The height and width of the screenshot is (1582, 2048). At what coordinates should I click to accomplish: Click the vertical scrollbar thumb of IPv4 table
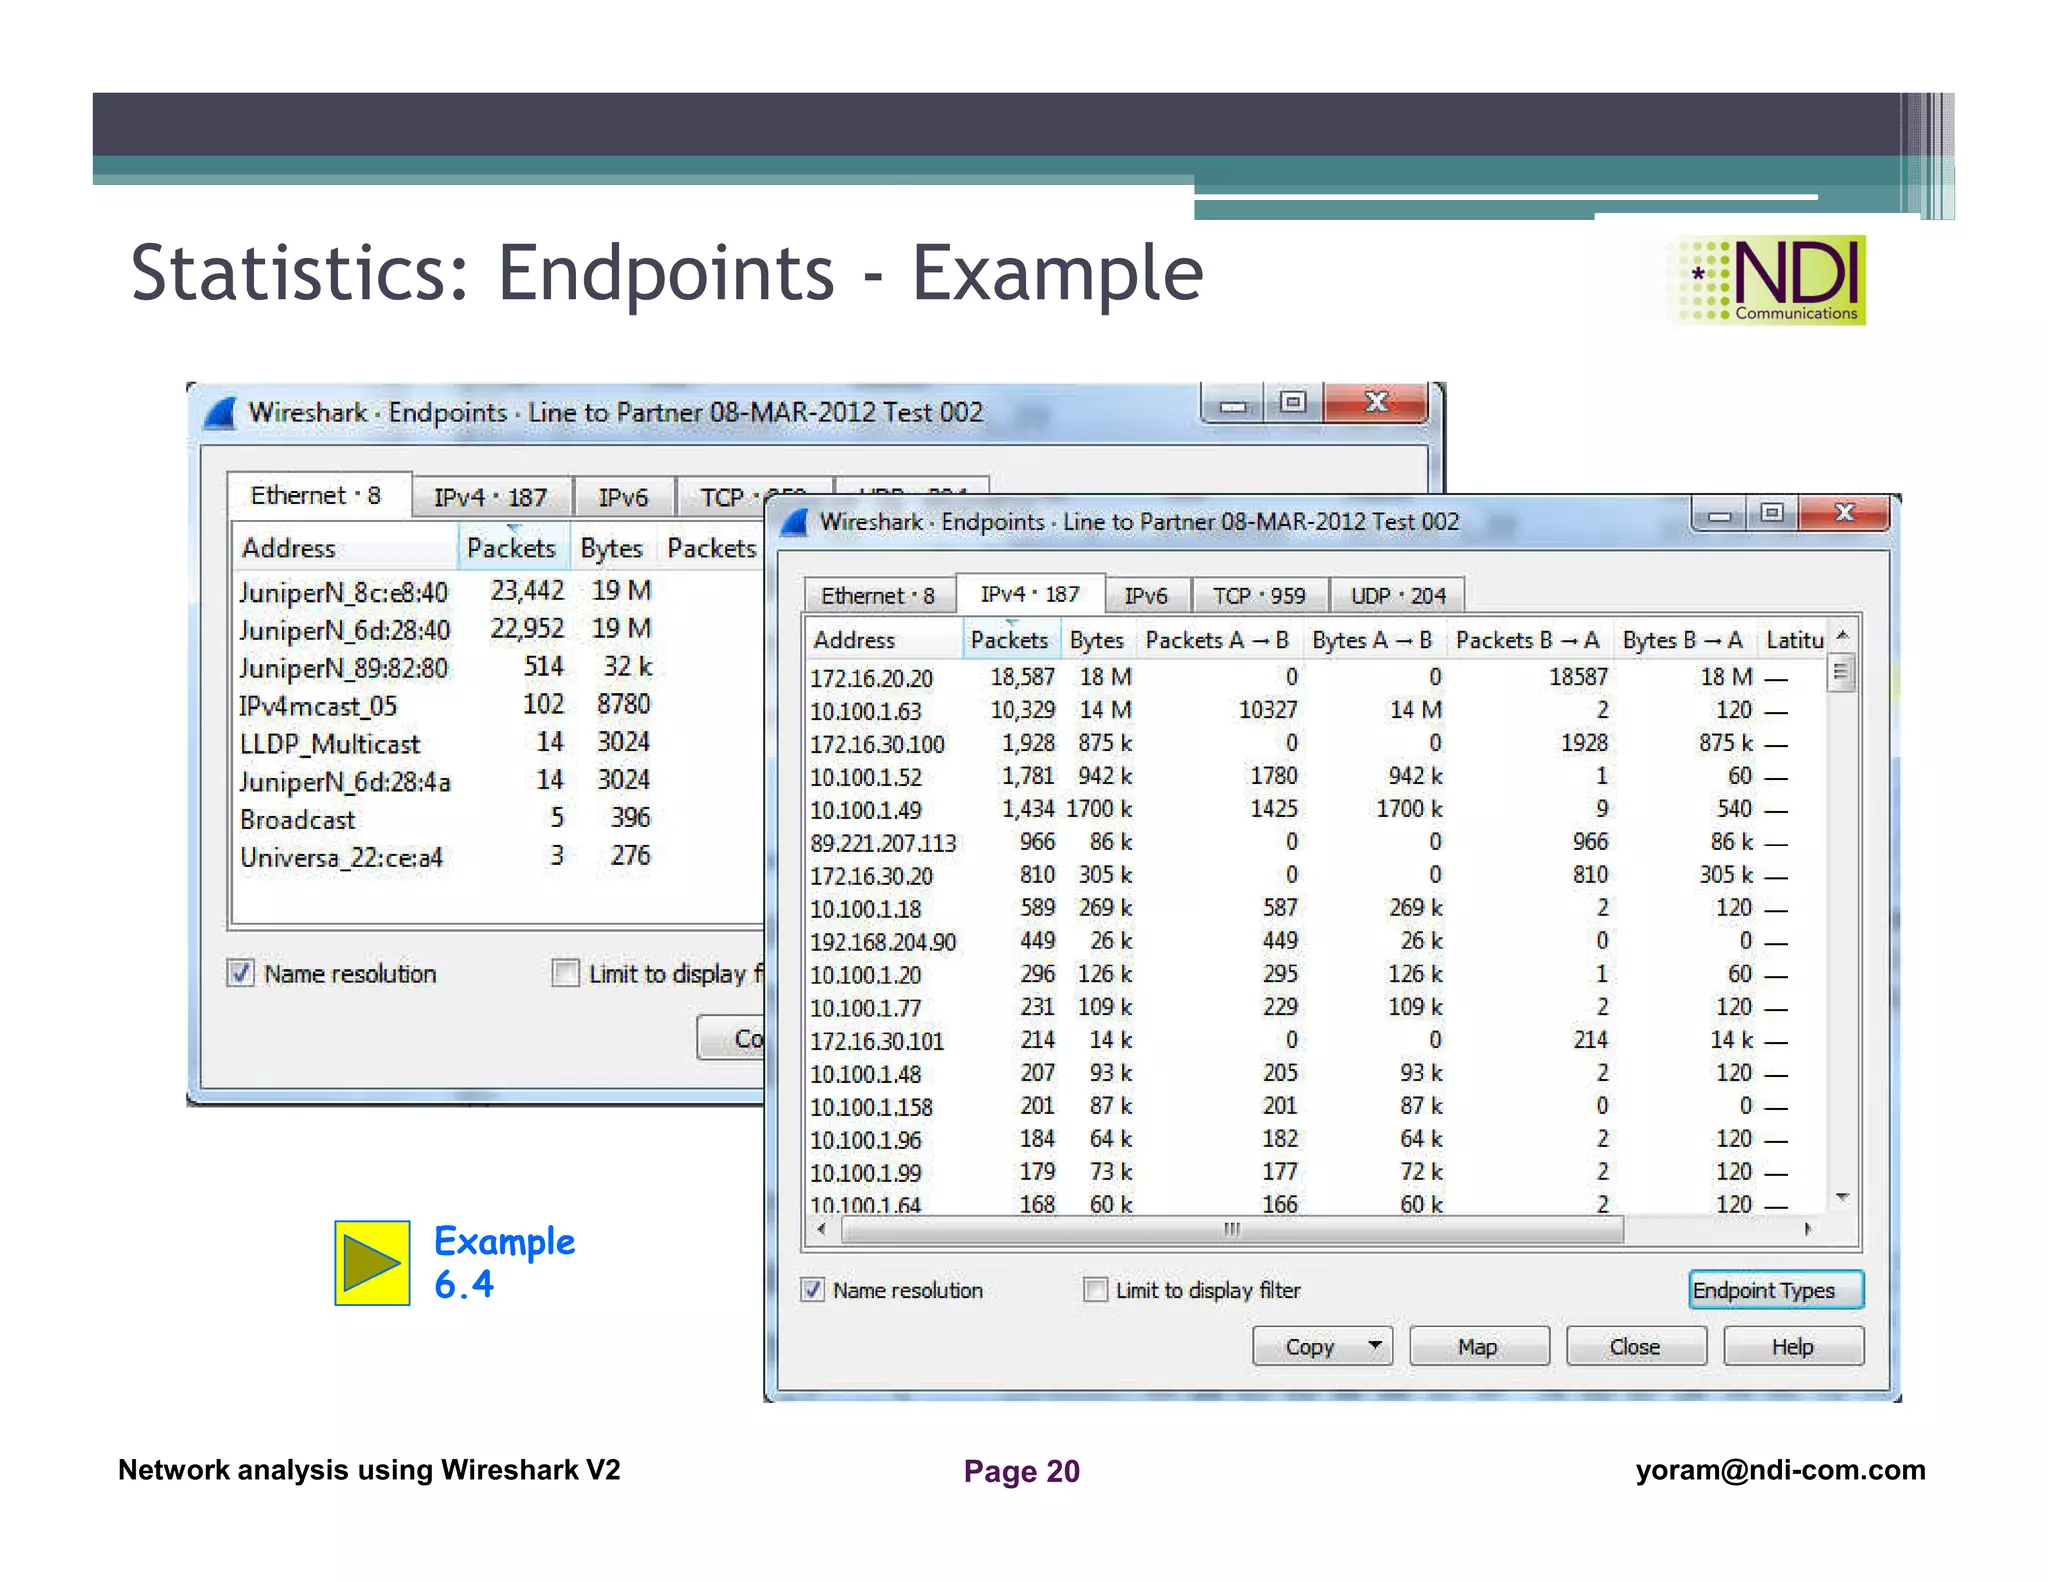click(x=1840, y=671)
